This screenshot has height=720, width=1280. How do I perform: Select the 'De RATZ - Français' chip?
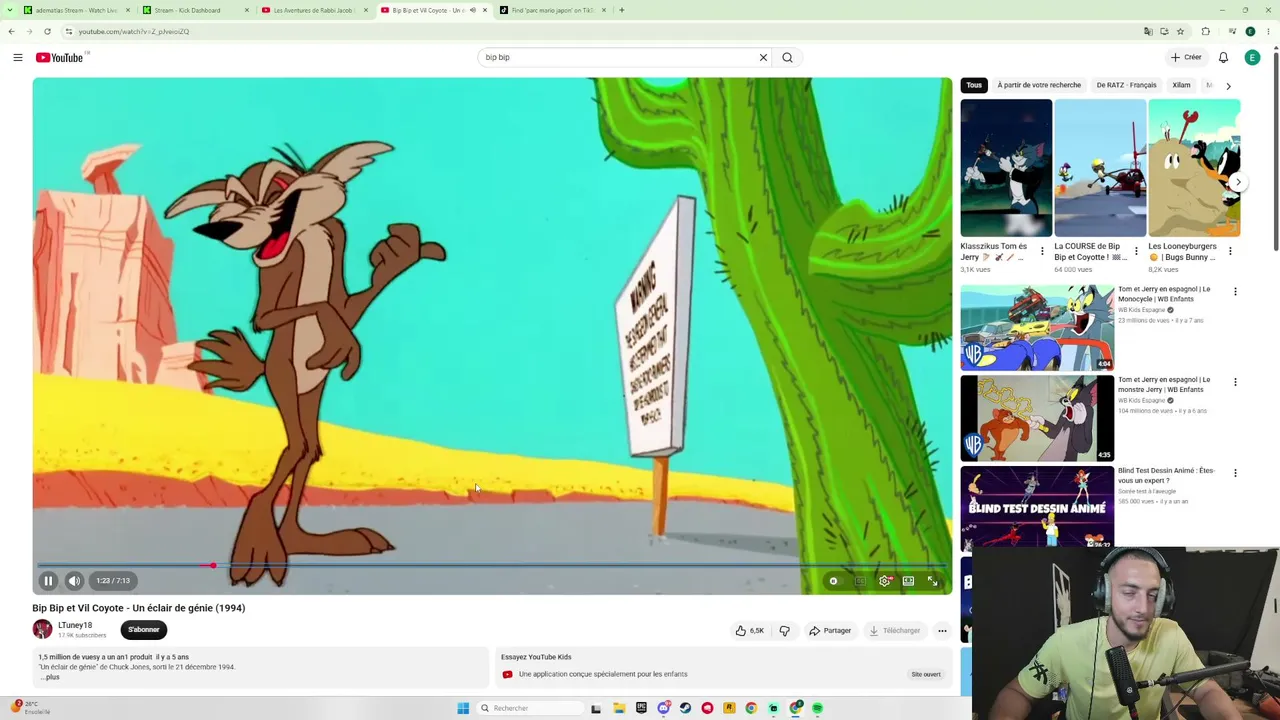(1126, 85)
